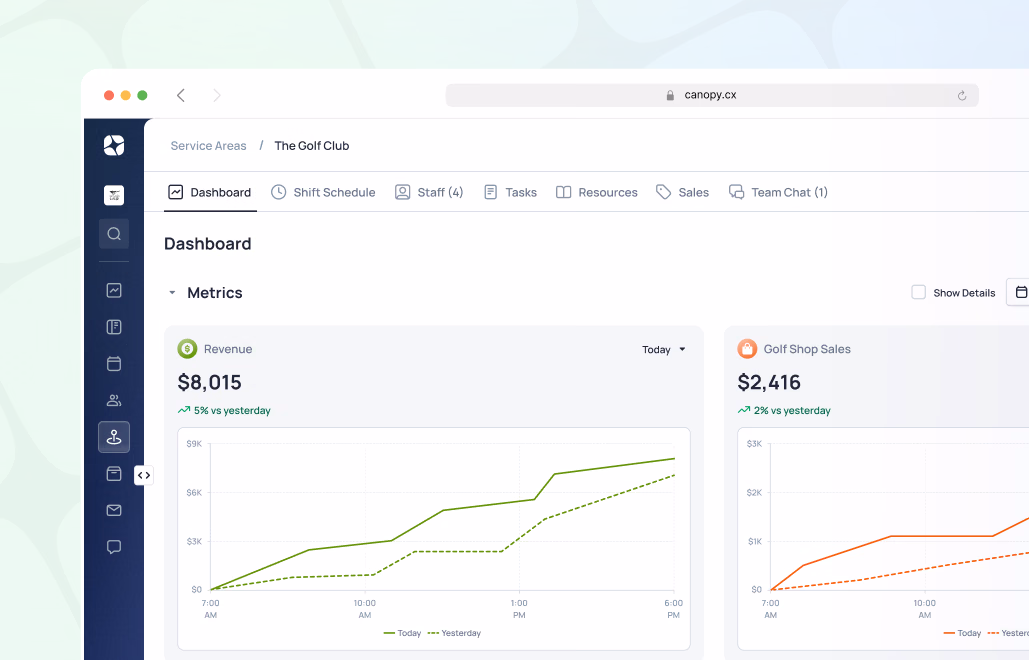Image resolution: width=1029 pixels, height=660 pixels.
Task: Select the Dashboard tab
Action: [210, 192]
